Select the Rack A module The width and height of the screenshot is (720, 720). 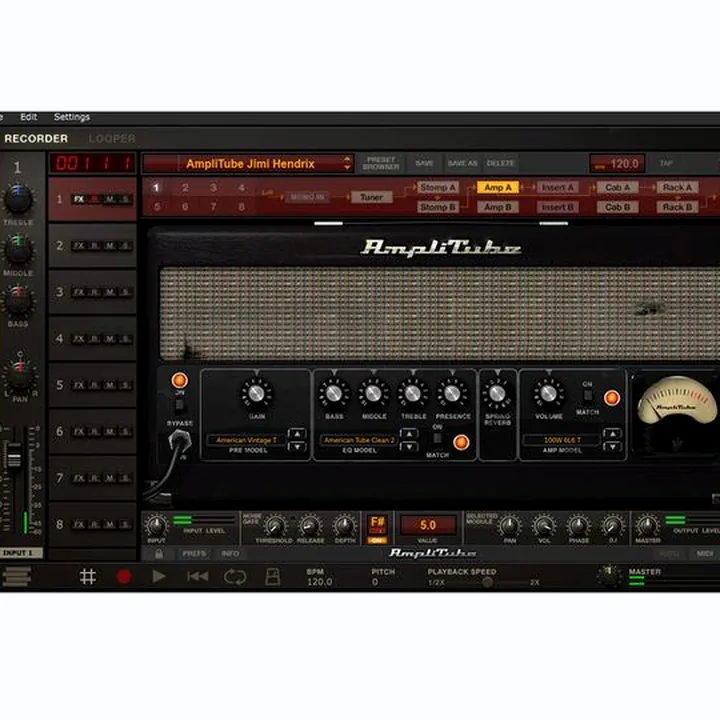pos(677,187)
